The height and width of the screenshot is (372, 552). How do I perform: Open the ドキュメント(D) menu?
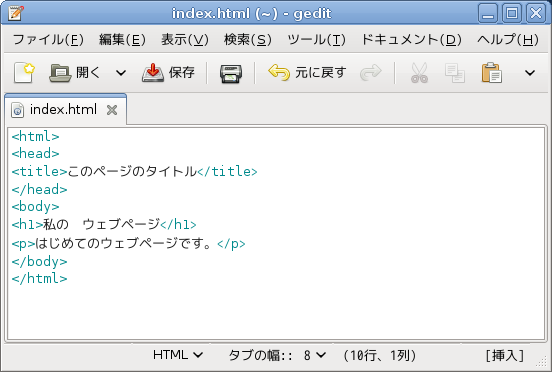(x=412, y=39)
